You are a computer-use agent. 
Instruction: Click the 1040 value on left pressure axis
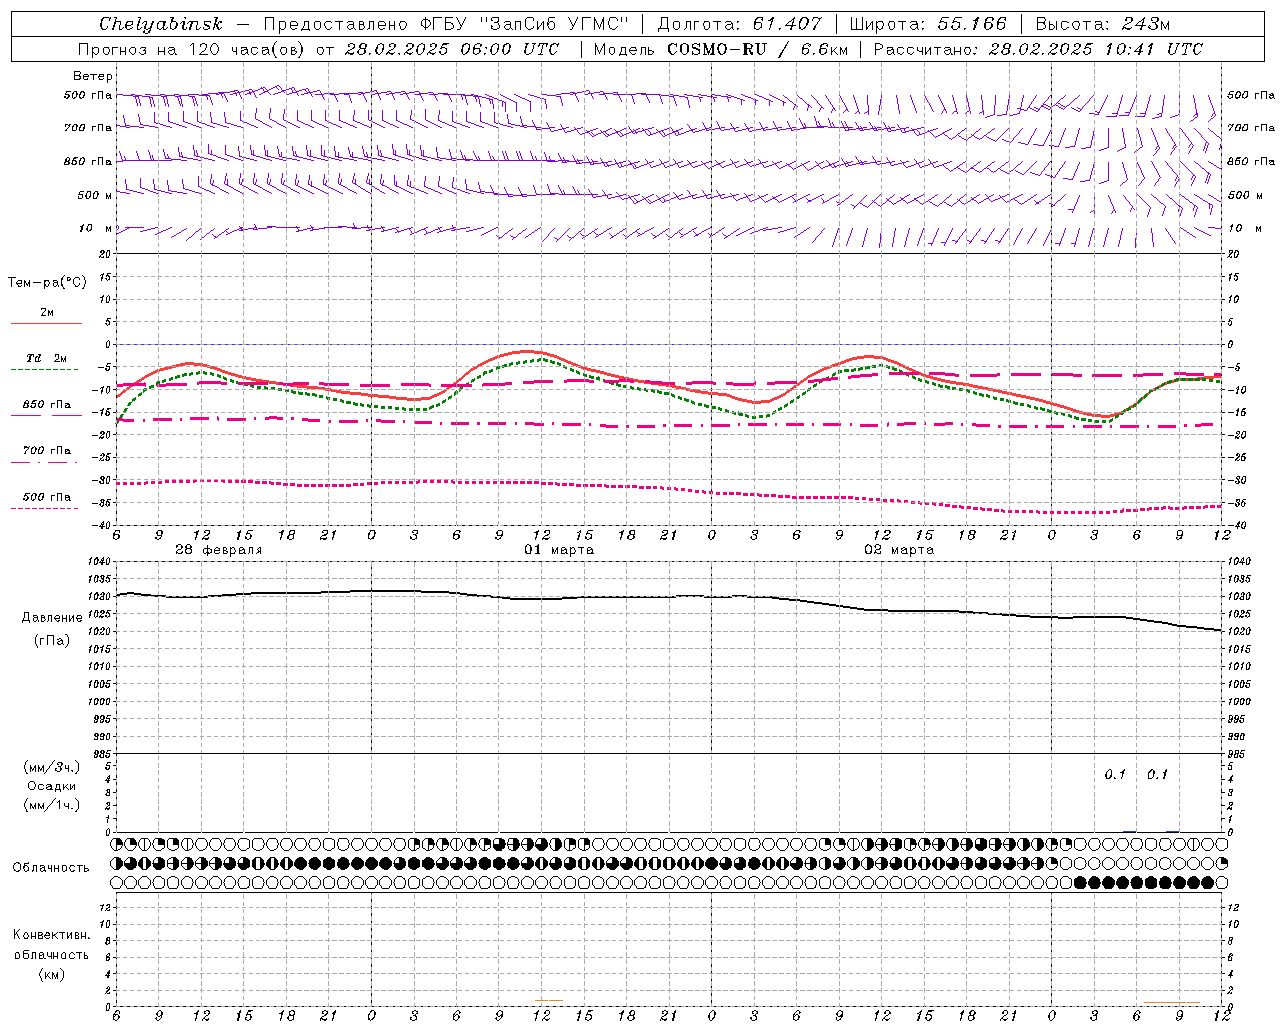click(x=101, y=562)
